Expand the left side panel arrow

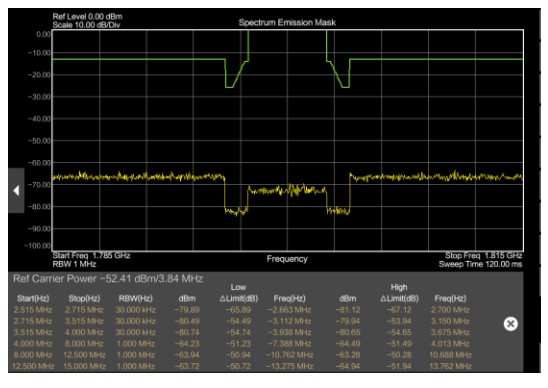click(16, 191)
